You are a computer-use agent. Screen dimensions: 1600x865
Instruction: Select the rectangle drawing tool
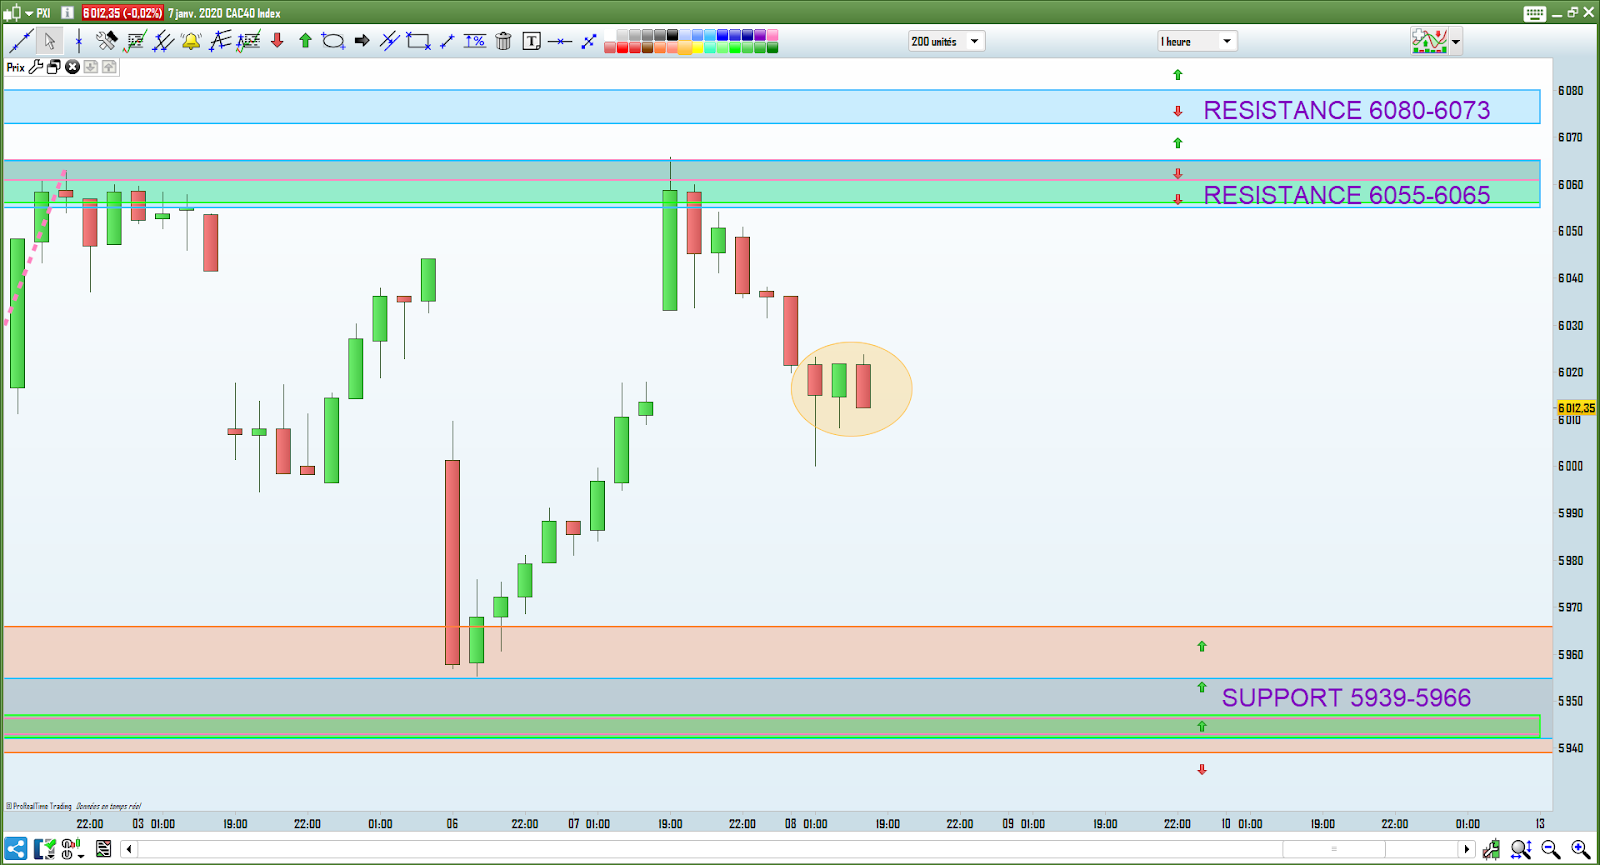coord(418,41)
